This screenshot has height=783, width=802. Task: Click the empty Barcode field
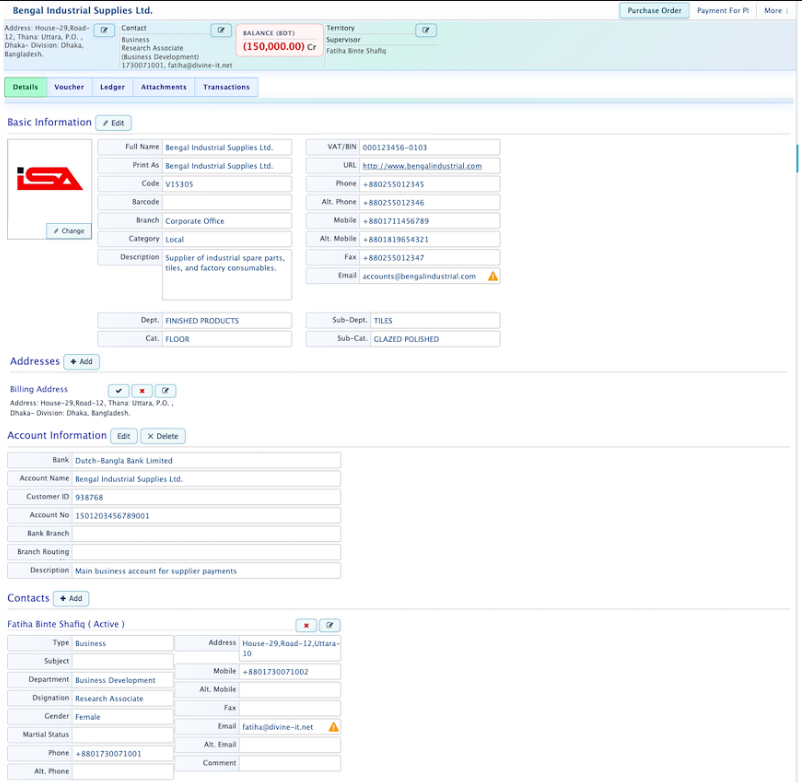click(227, 202)
